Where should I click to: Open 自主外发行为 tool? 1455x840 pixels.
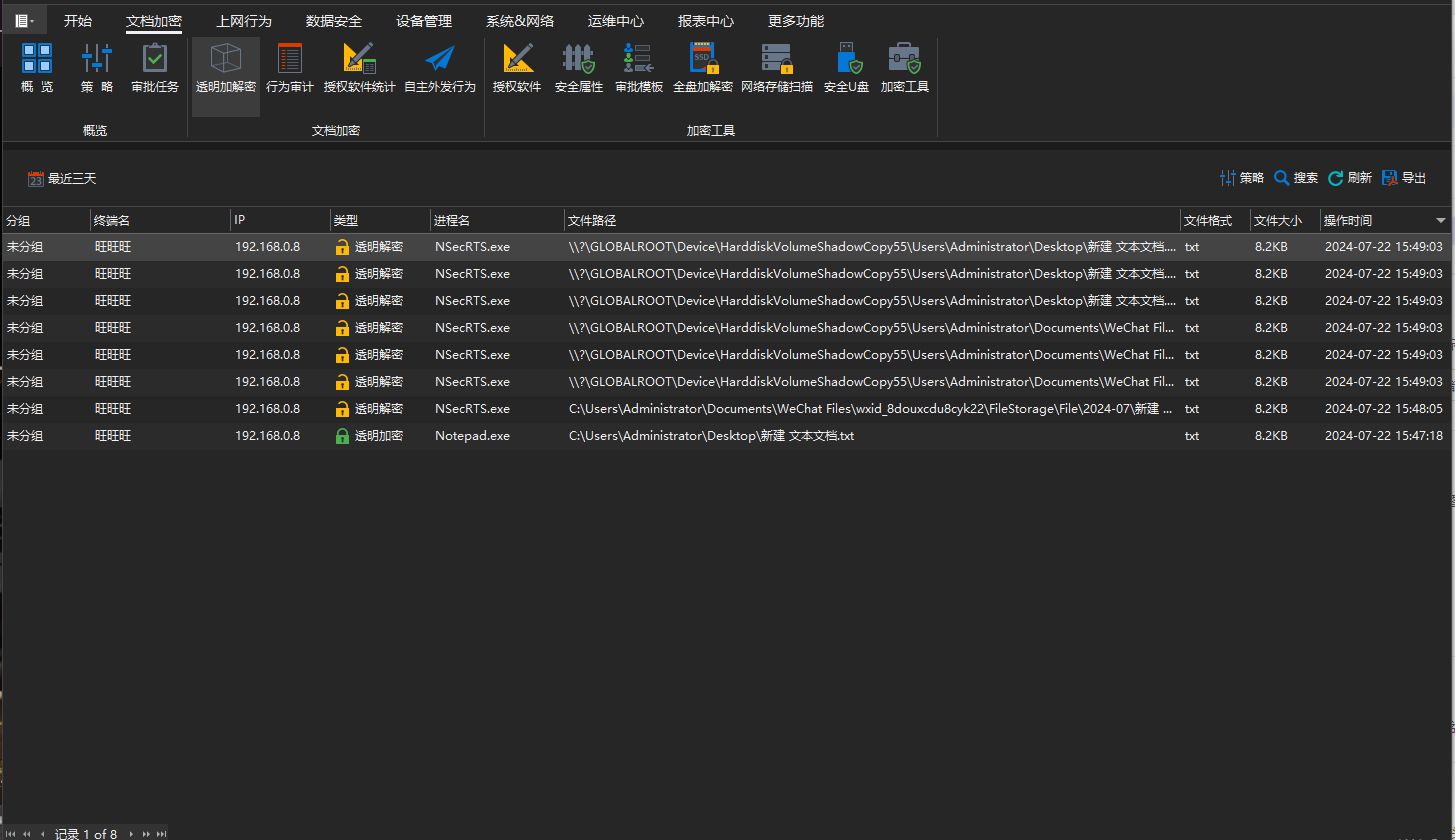(x=440, y=68)
